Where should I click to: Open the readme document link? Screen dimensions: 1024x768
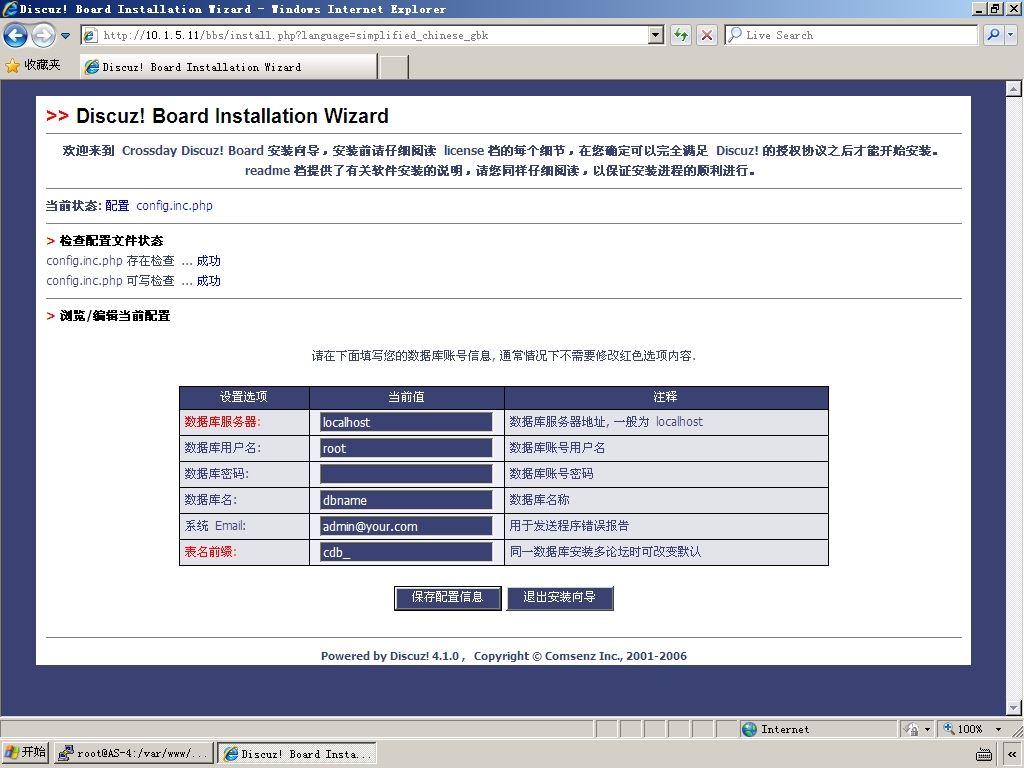(x=267, y=171)
